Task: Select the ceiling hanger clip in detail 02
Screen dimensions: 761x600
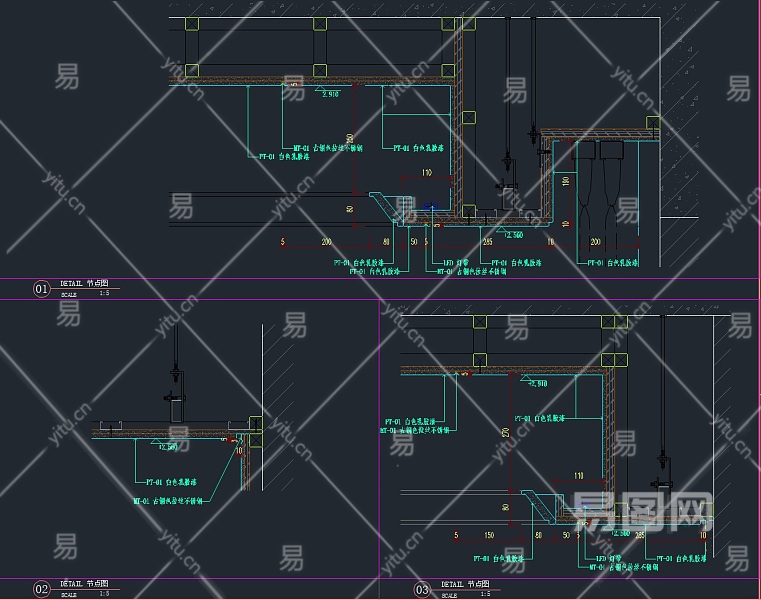Action: pyautogui.click(x=175, y=401)
